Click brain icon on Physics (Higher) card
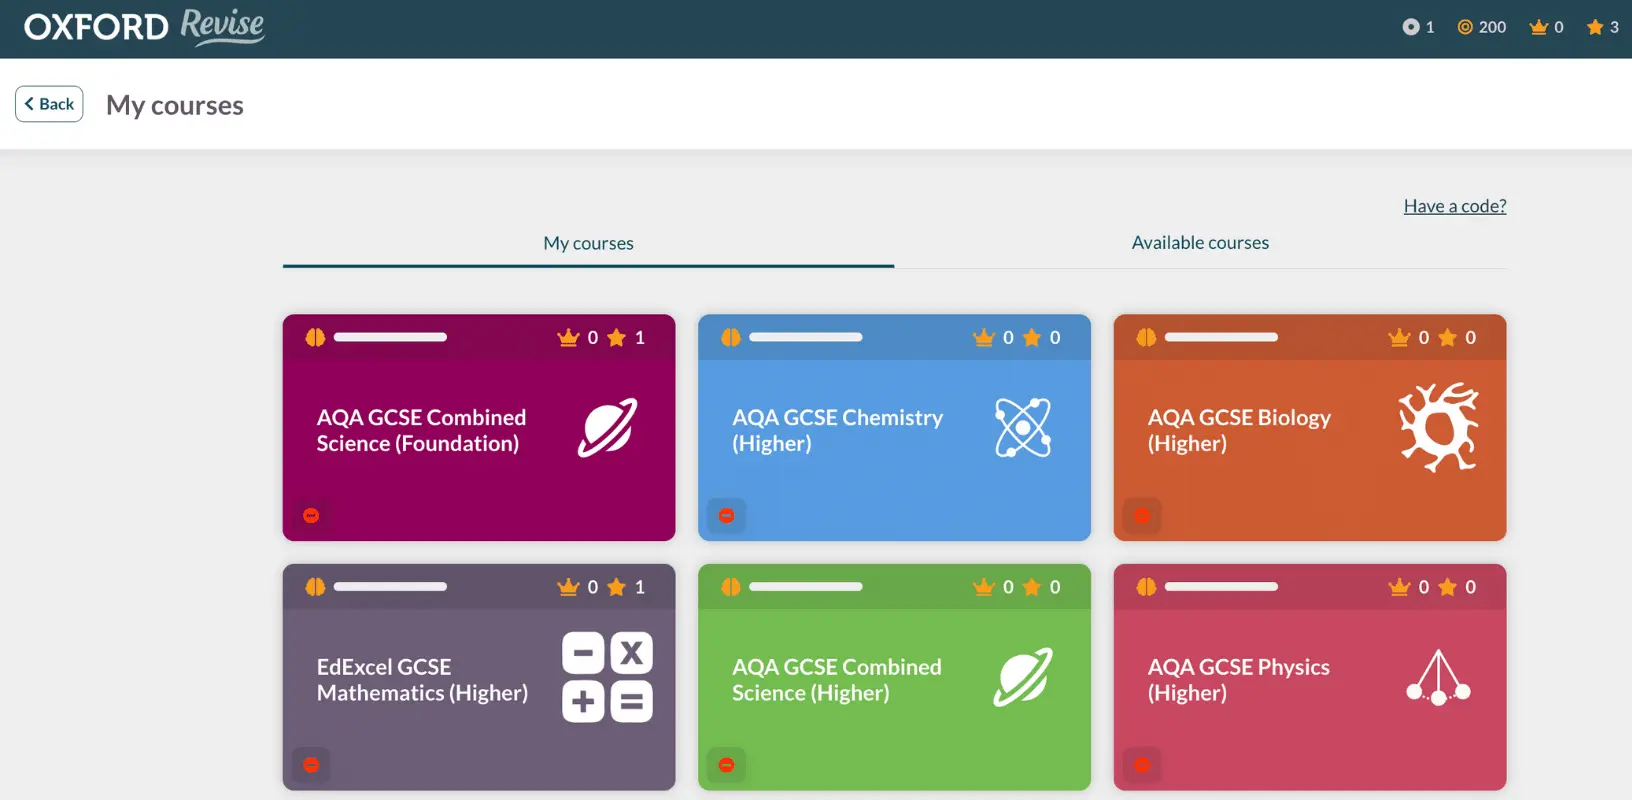The height and width of the screenshot is (800, 1632). (1146, 587)
